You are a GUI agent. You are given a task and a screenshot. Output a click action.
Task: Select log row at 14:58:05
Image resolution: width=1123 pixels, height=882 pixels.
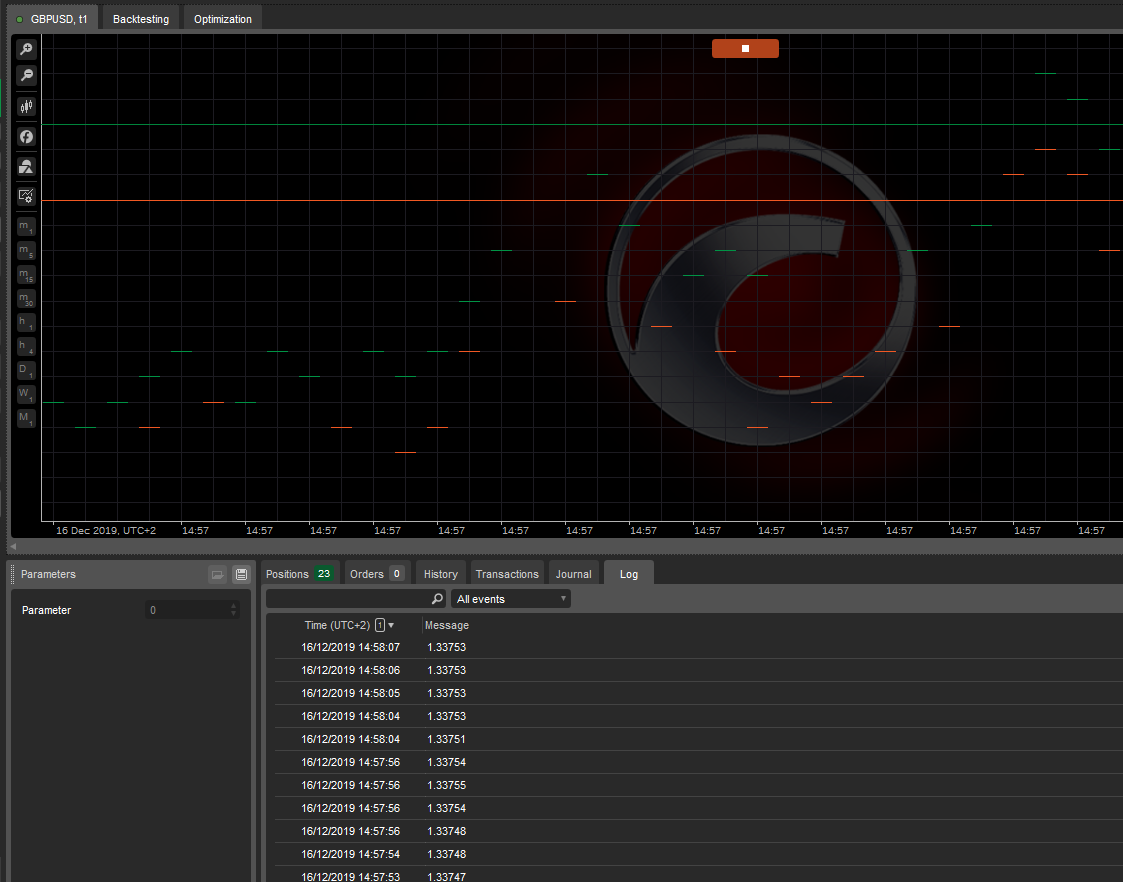[698, 693]
